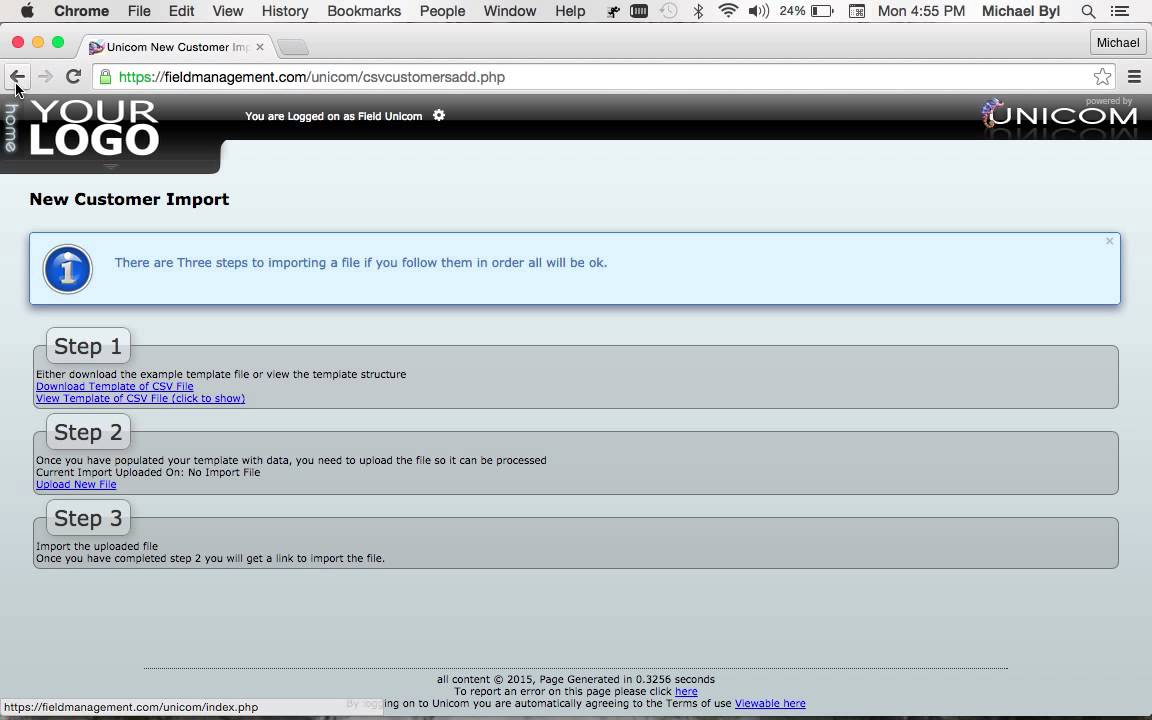Click battery 24% indicator
Image resolution: width=1152 pixels, height=720 pixels.
pyautogui.click(x=806, y=11)
